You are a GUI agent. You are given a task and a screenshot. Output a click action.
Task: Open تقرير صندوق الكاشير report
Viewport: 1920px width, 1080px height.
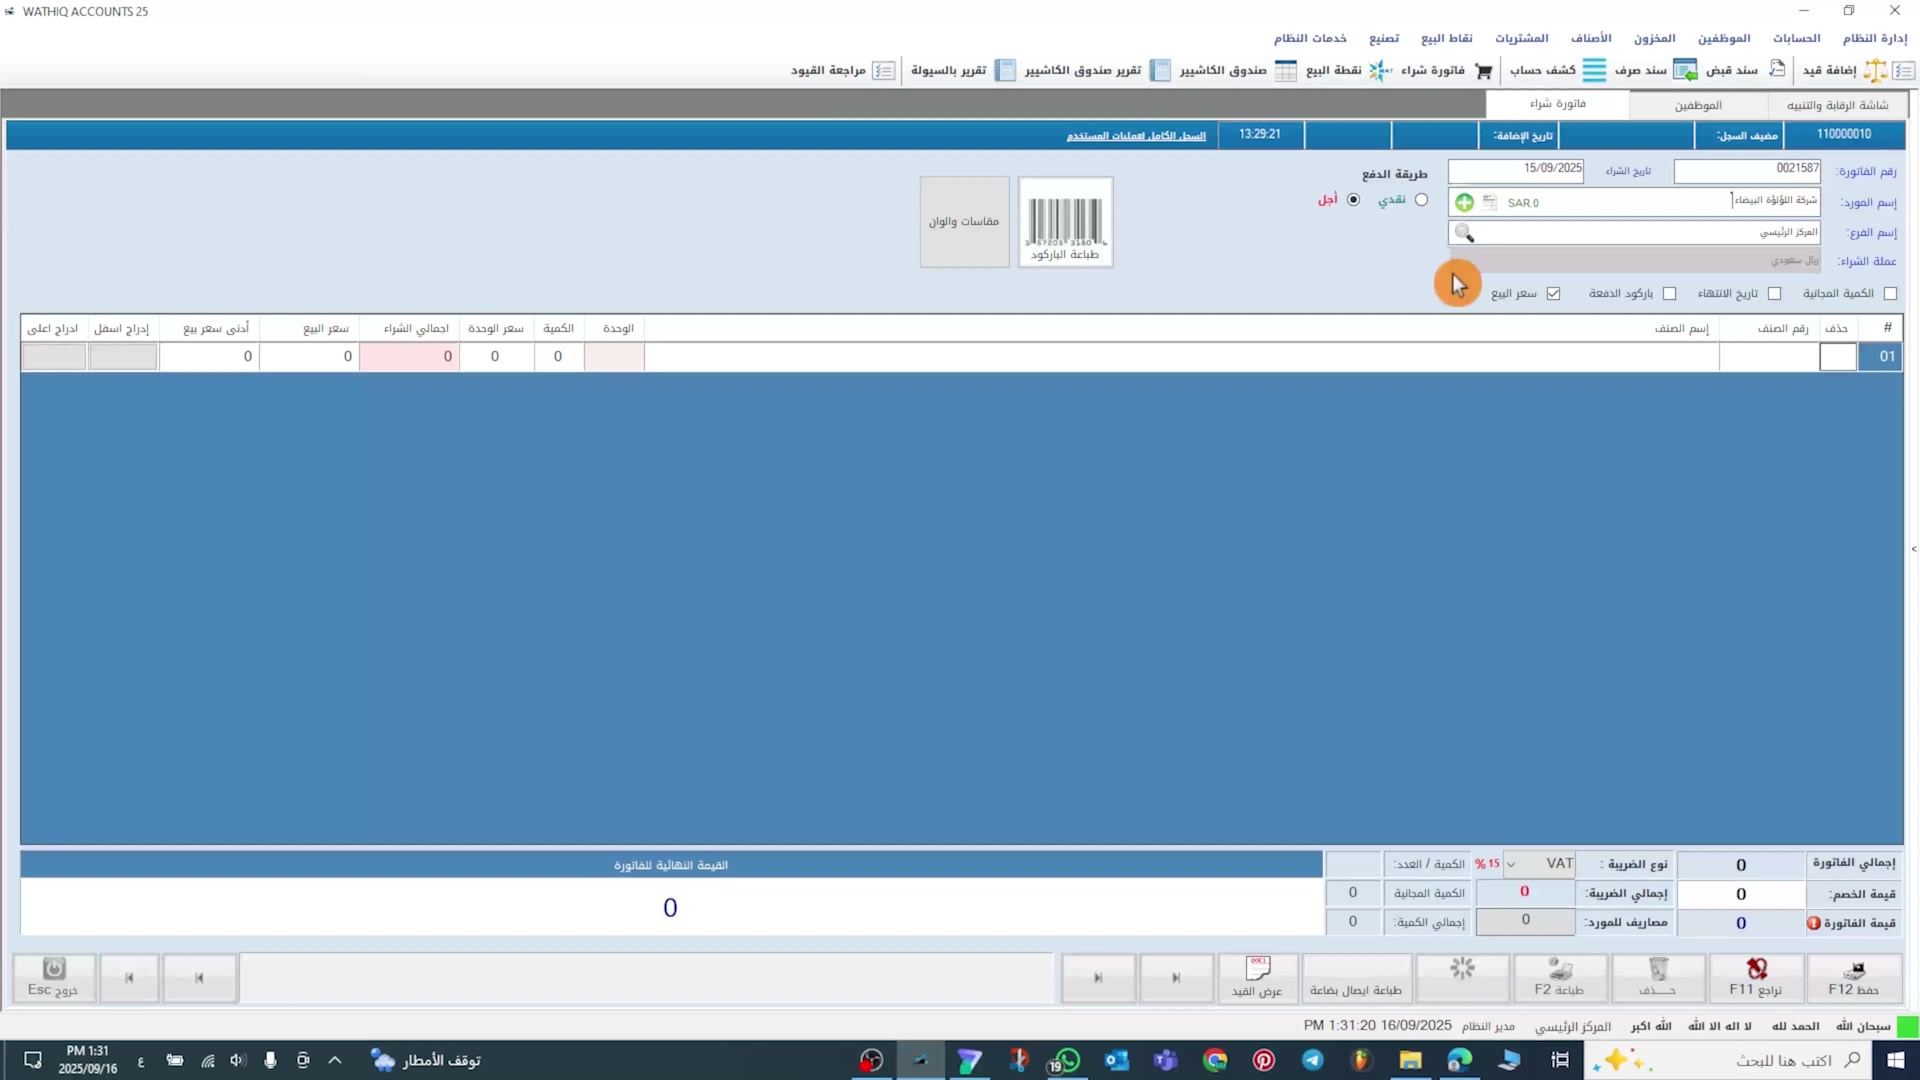coord(1096,70)
